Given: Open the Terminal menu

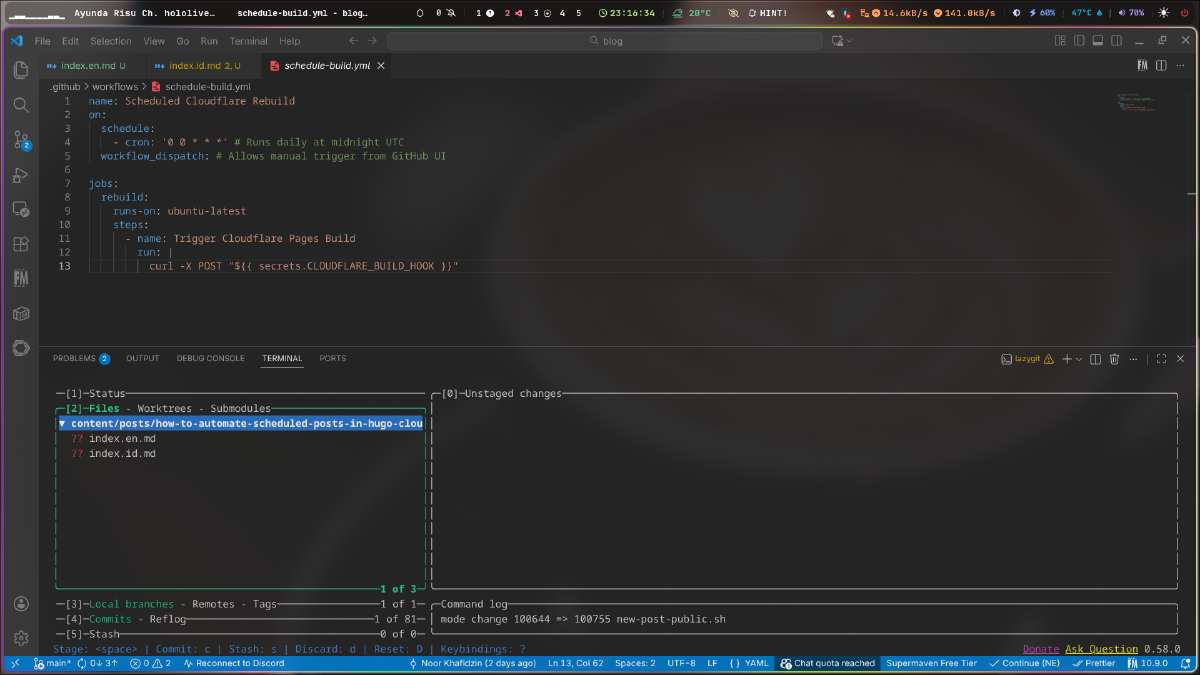Looking at the screenshot, I should (248, 41).
